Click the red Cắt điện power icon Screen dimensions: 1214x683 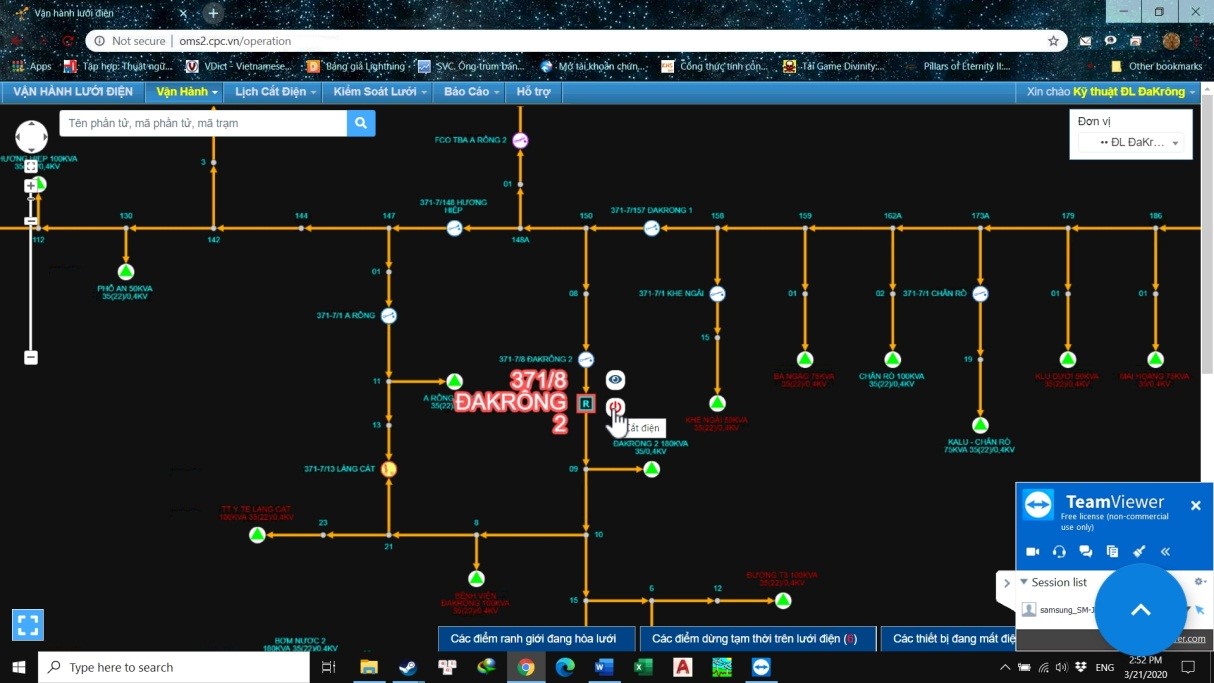615,406
